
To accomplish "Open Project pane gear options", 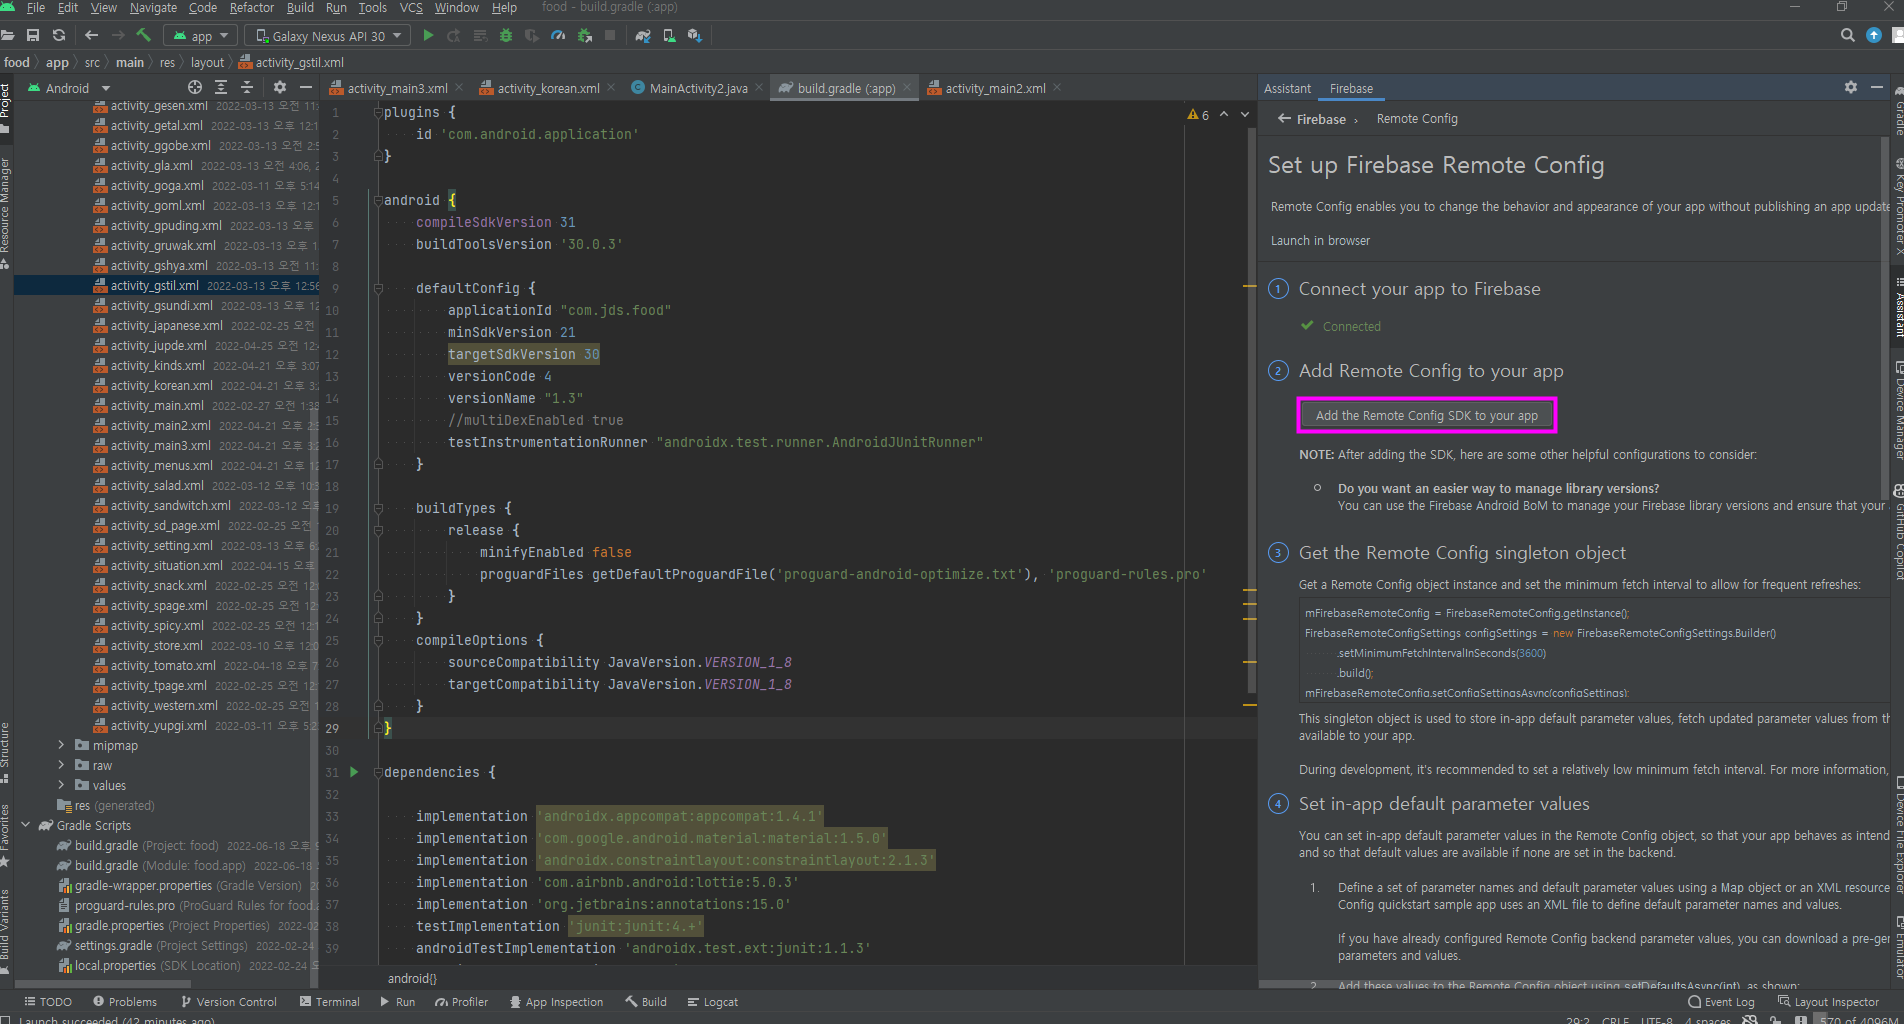I will 280,88.
